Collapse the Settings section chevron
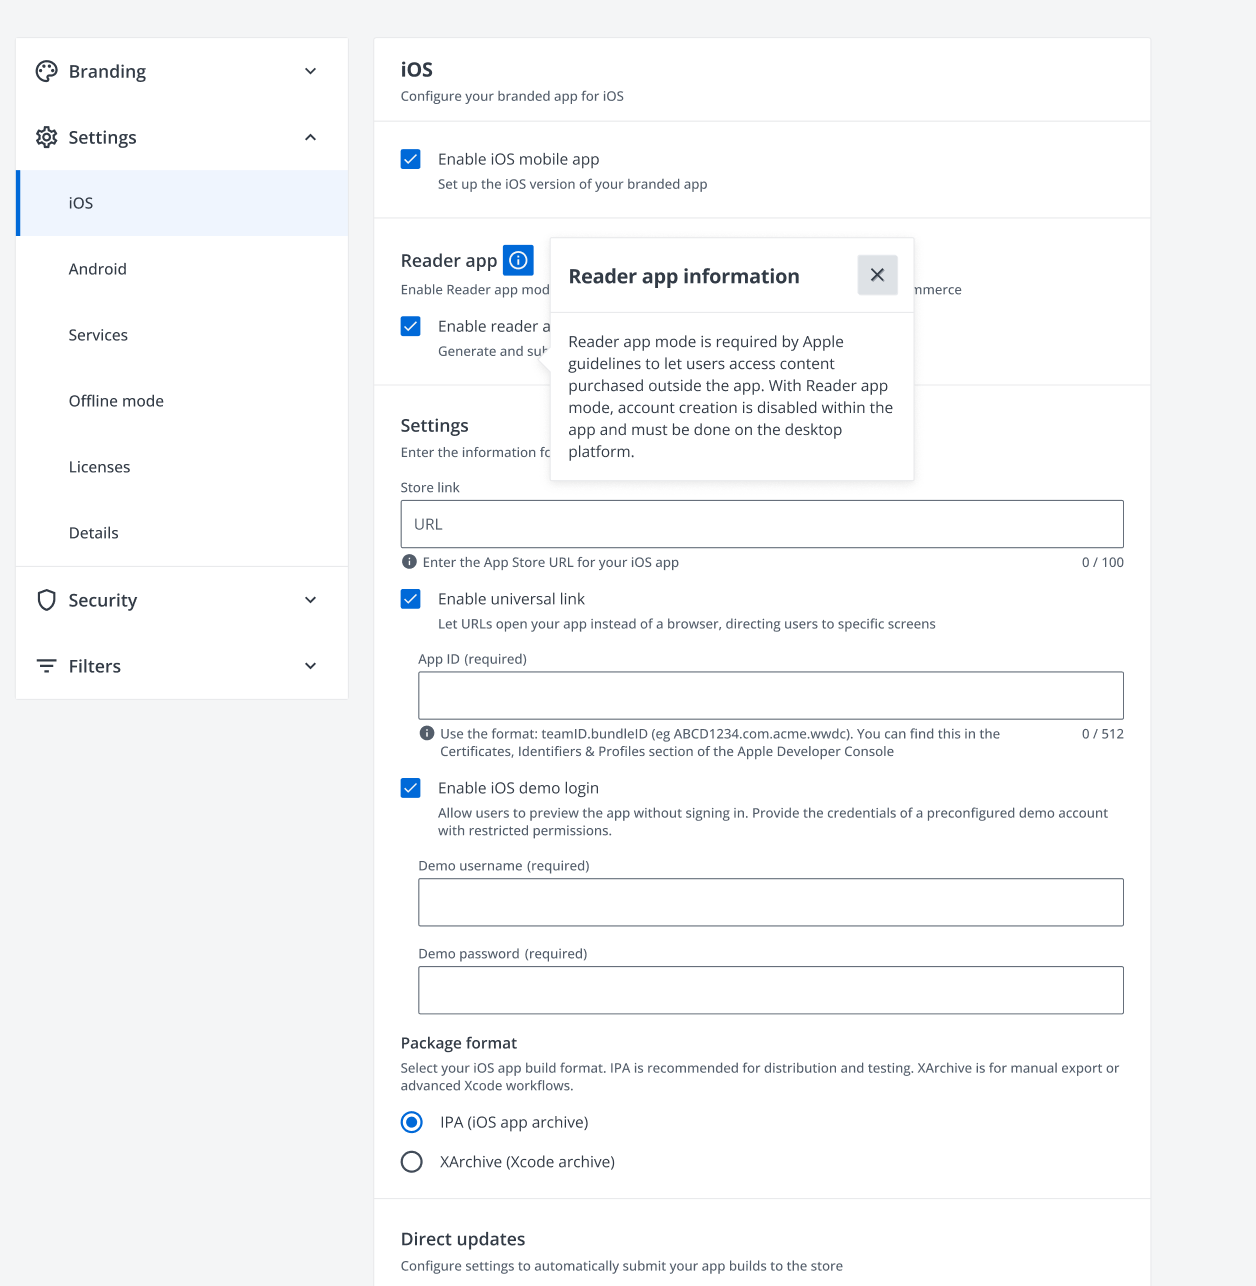Viewport: 1256px width, 1286px height. point(310,137)
